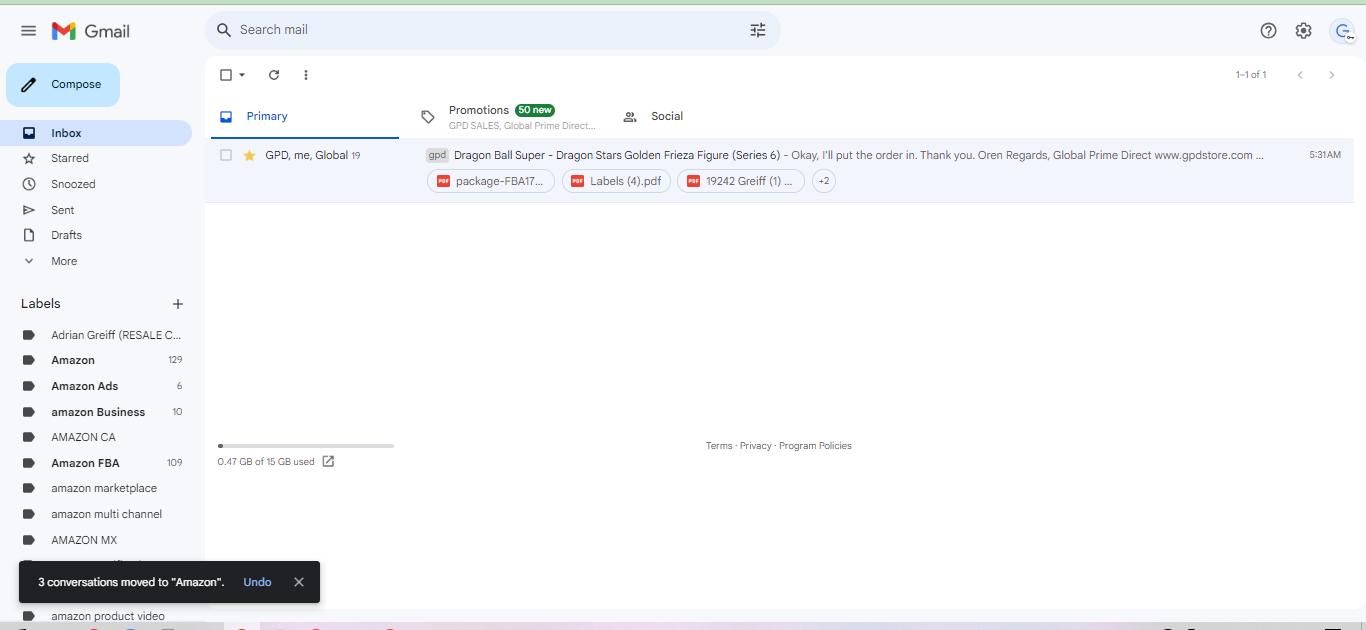Show search options filter icon
This screenshot has height=630, width=1366.
point(758,30)
